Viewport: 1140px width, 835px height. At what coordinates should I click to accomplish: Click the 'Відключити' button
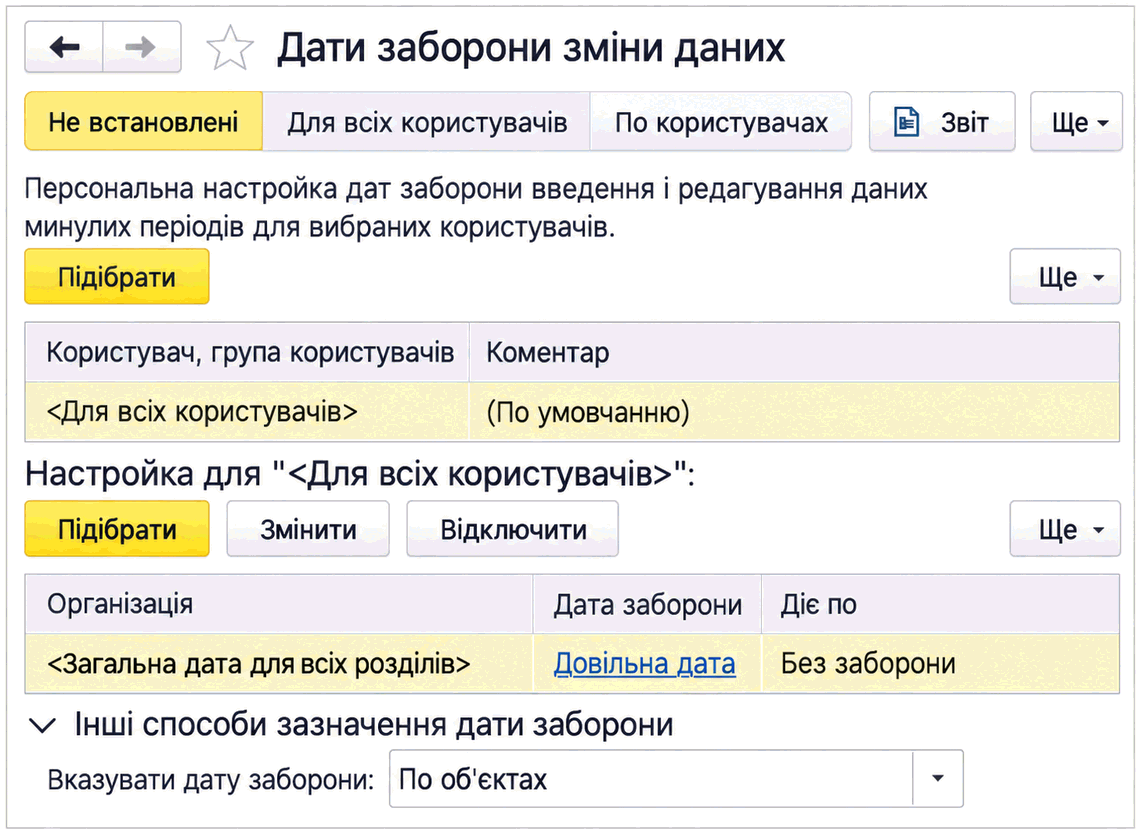[513, 529]
